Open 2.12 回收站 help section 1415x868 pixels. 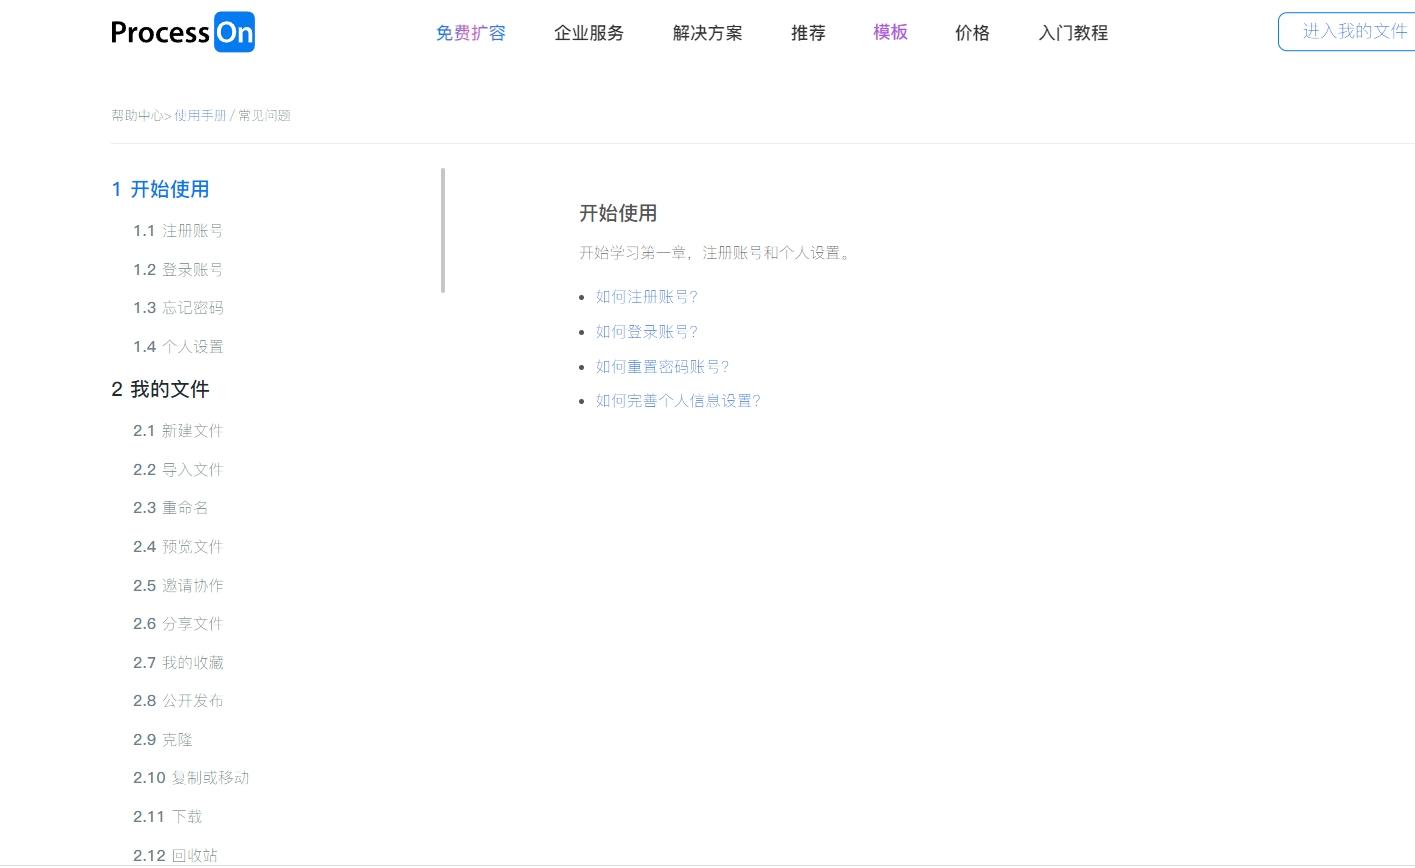click(x=183, y=855)
